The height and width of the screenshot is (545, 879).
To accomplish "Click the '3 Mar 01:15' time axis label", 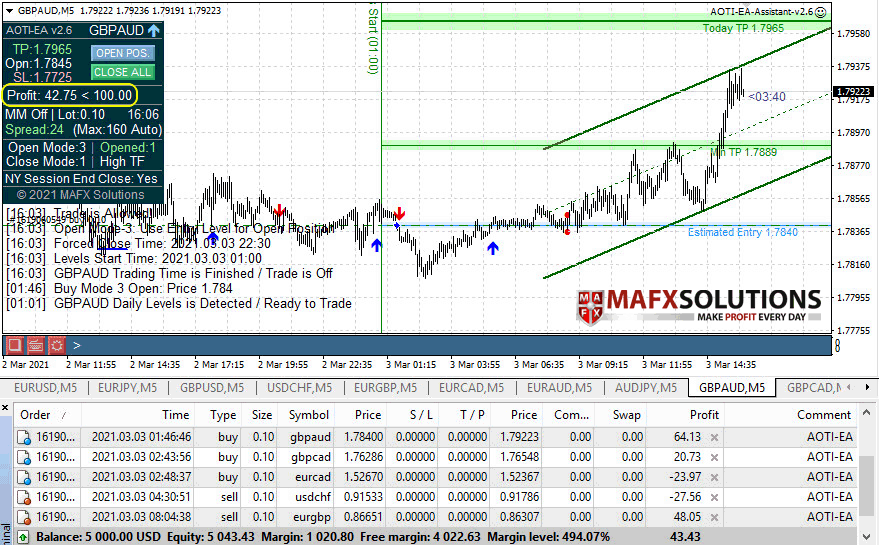I will (411, 364).
